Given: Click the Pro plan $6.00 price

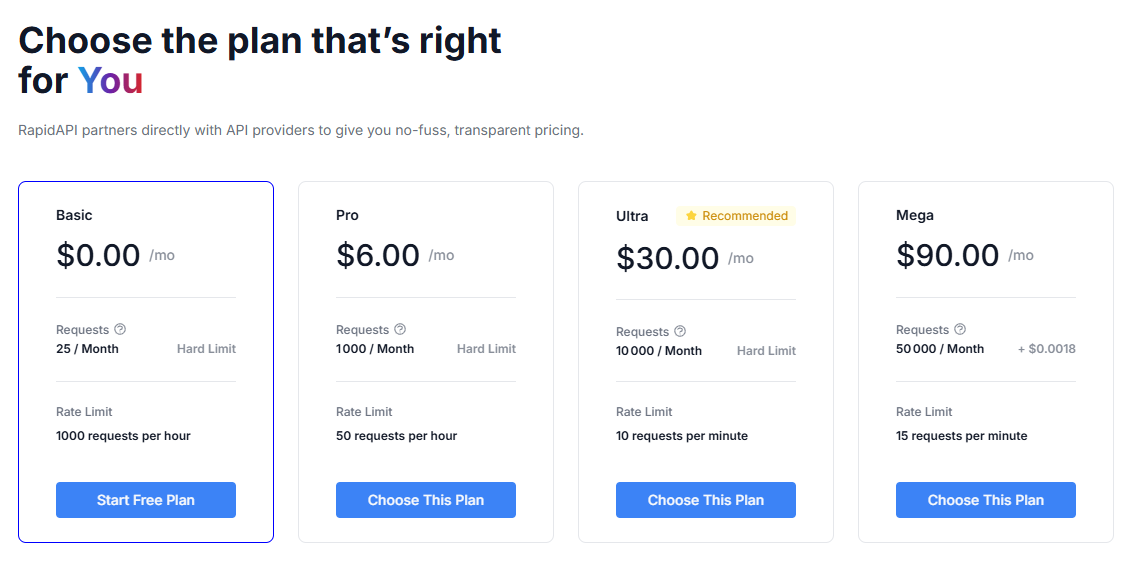Looking at the screenshot, I should coord(378,255).
